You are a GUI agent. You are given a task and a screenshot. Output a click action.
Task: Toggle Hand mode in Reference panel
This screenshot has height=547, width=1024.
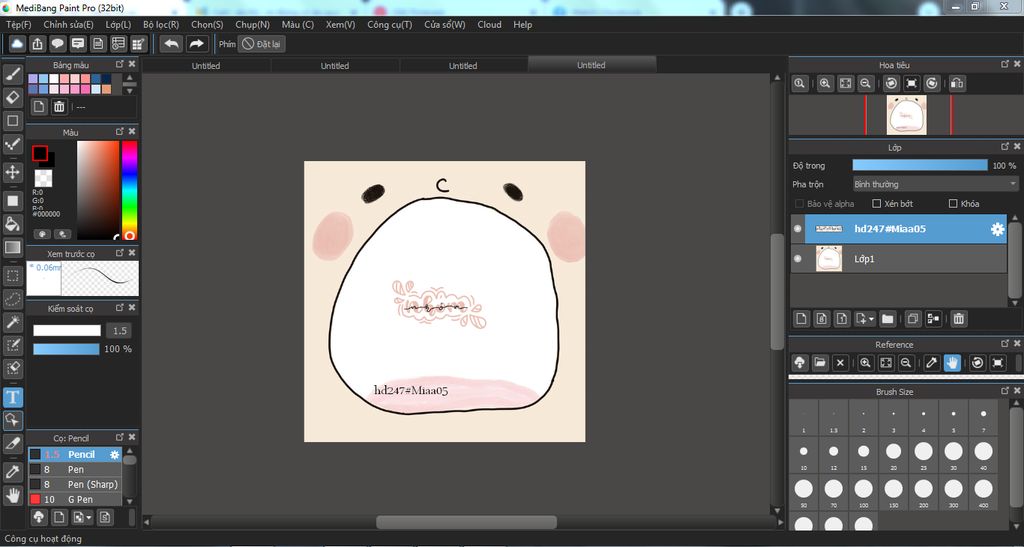pyautogui.click(x=952, y=362)
